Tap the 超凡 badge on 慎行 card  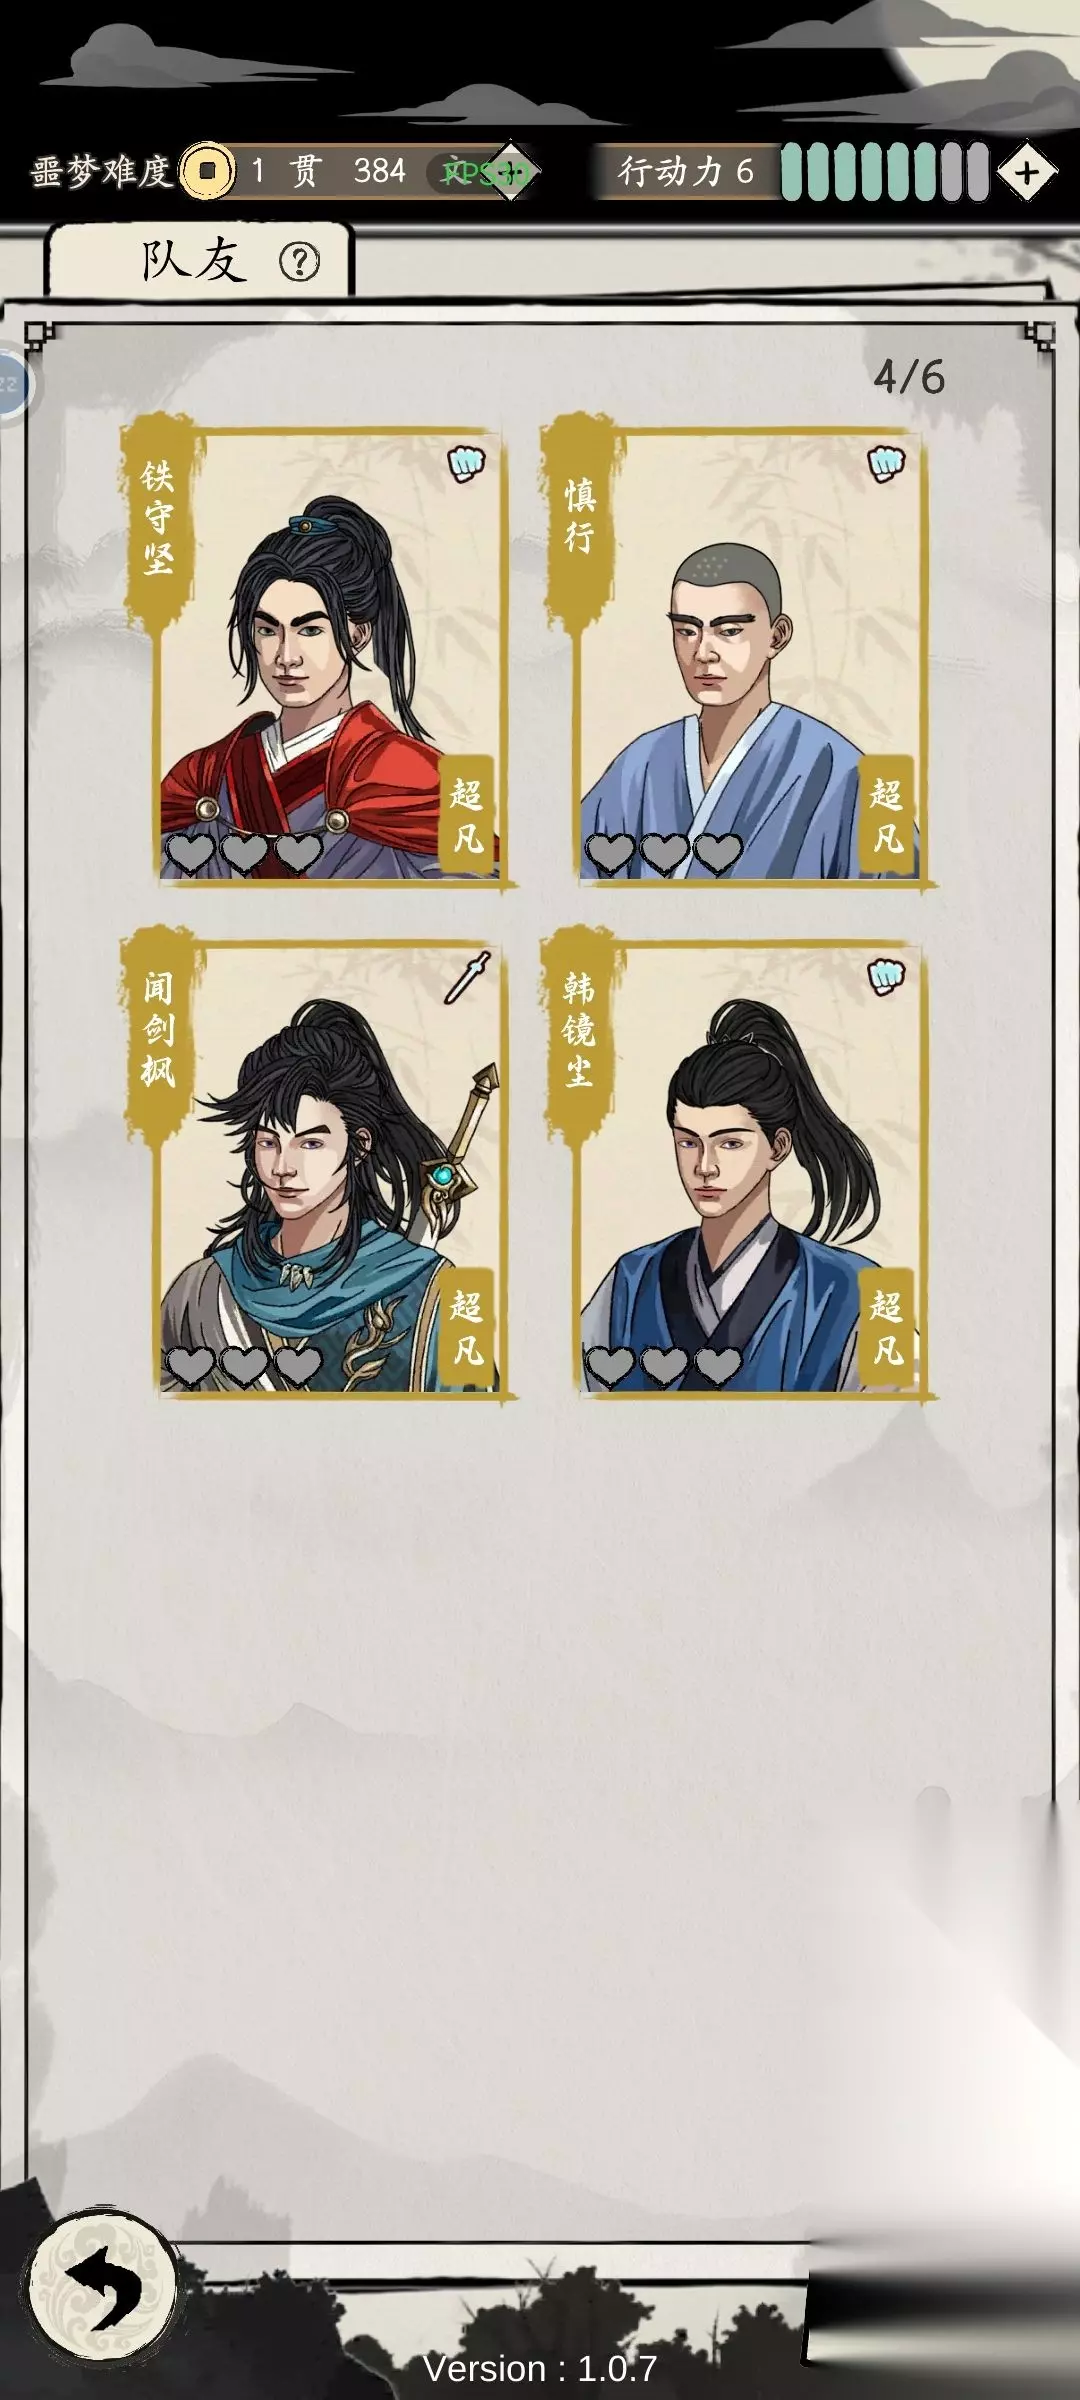[886, 815]
